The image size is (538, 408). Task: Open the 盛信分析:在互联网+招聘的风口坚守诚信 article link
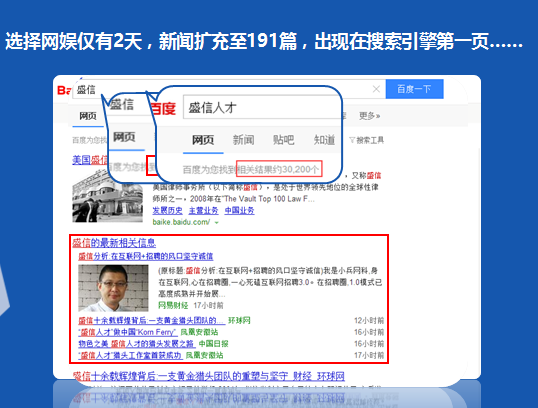(145, 256)
